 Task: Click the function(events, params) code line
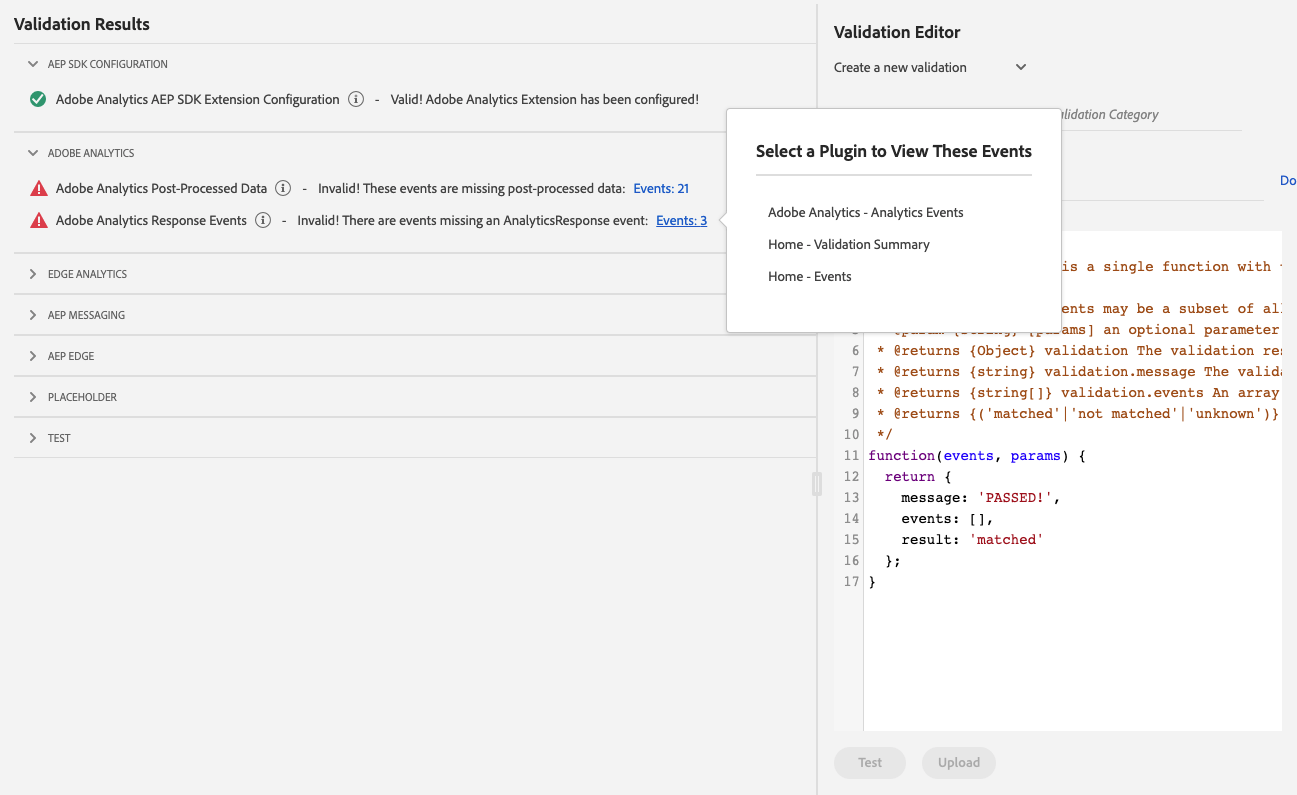(977, 455)
